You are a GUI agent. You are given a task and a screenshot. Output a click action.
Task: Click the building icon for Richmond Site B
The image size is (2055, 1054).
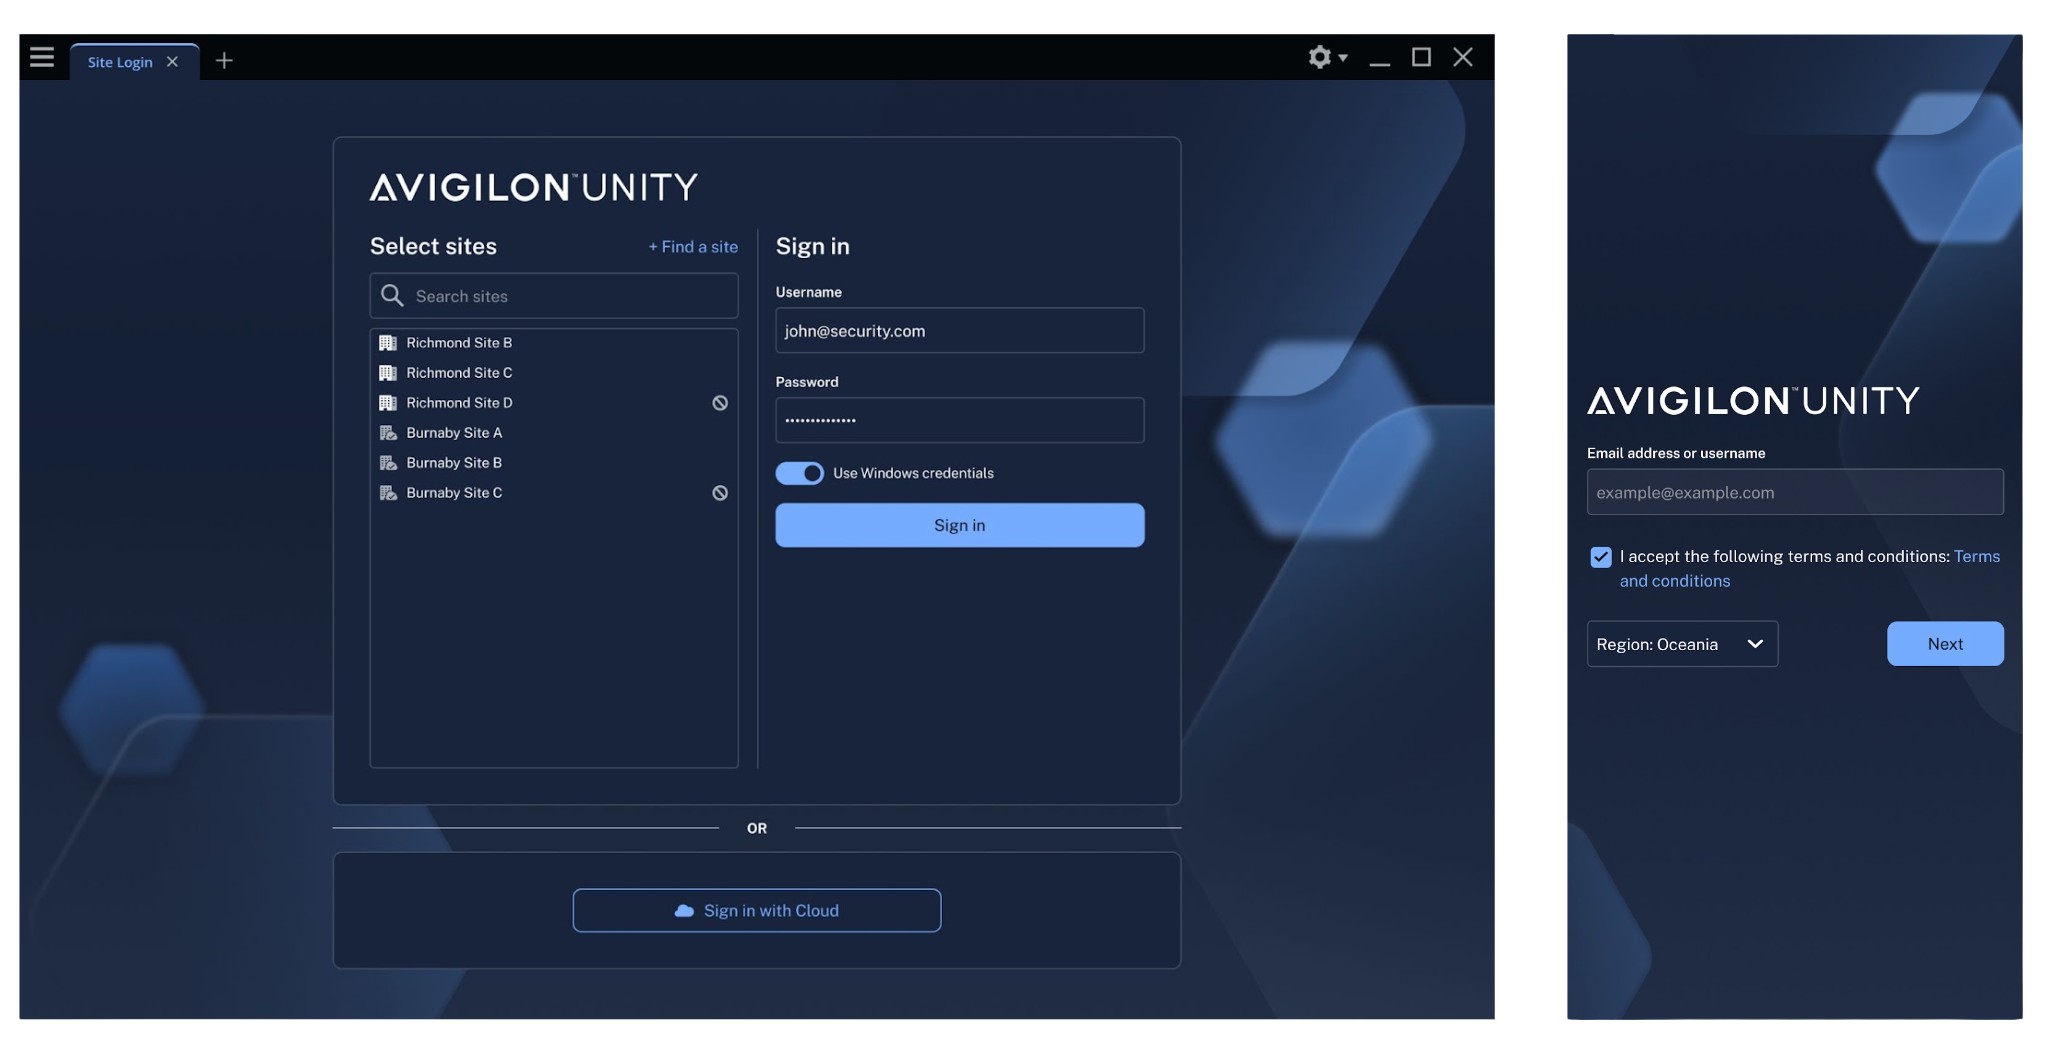point(388,343)
